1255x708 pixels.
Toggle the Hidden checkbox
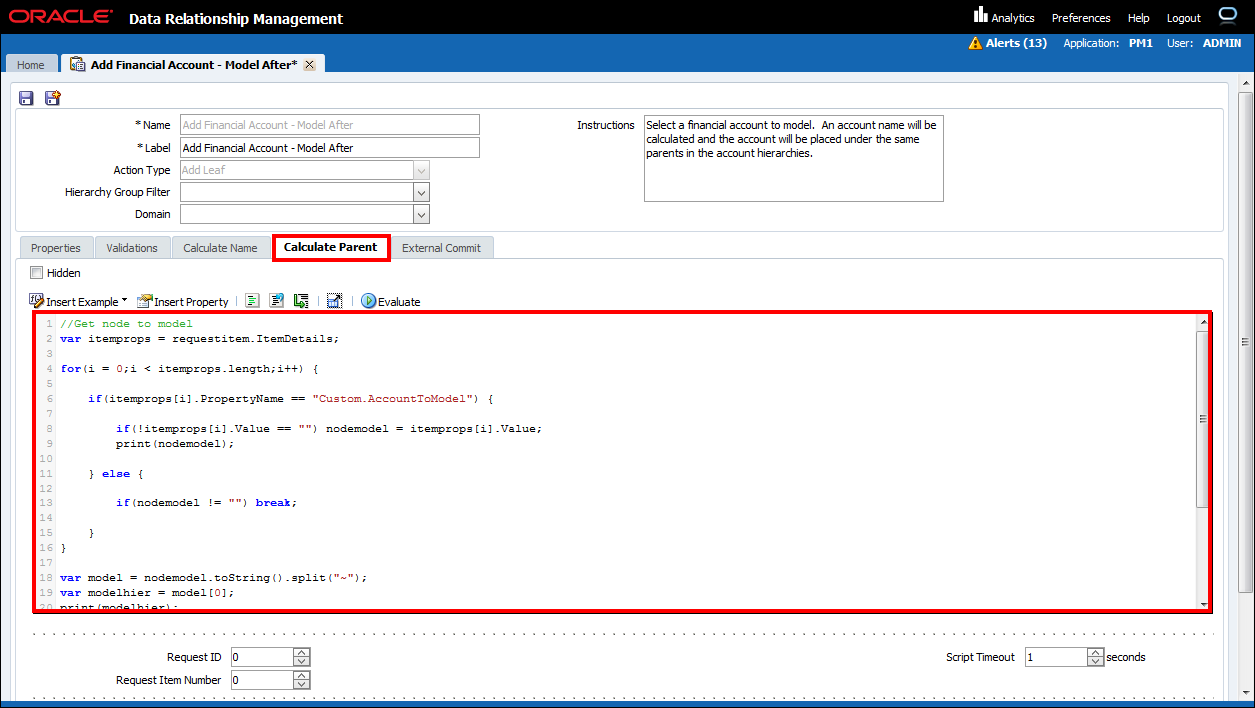[x=37, y=272]
